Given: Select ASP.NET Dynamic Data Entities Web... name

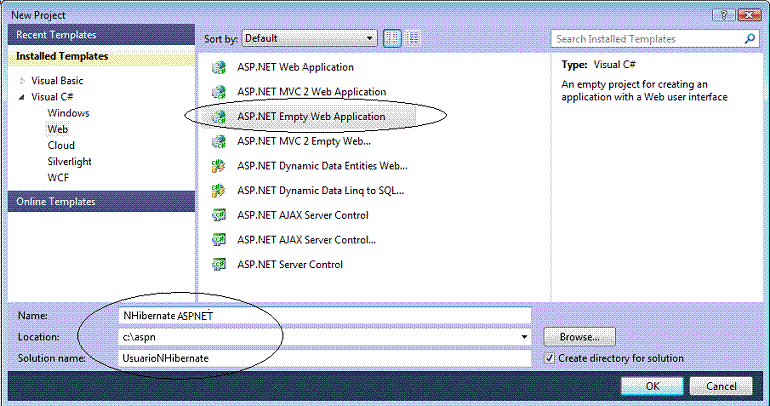Looking at the screenshot, I should pos(322,166).
